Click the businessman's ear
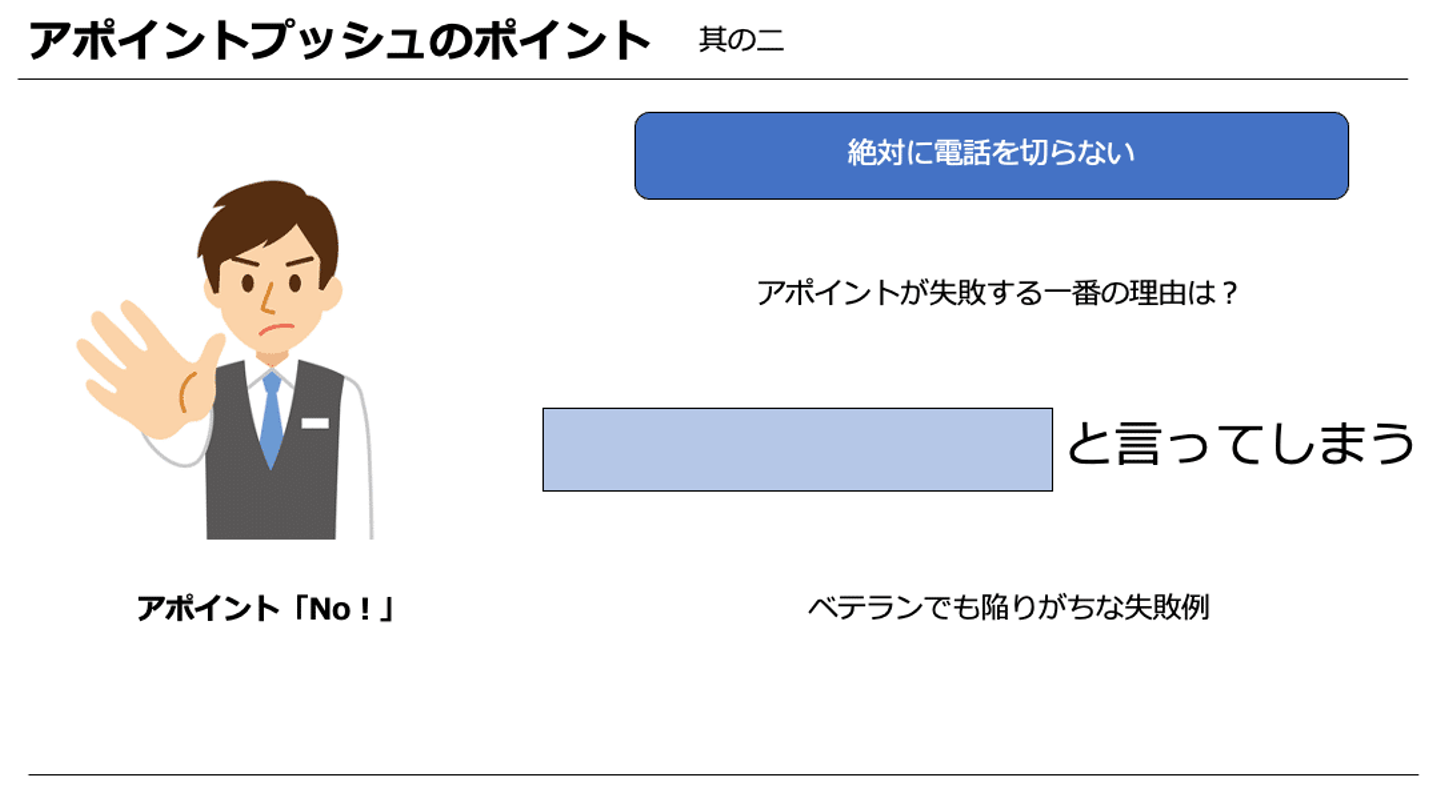 click(x=334, y=292)
